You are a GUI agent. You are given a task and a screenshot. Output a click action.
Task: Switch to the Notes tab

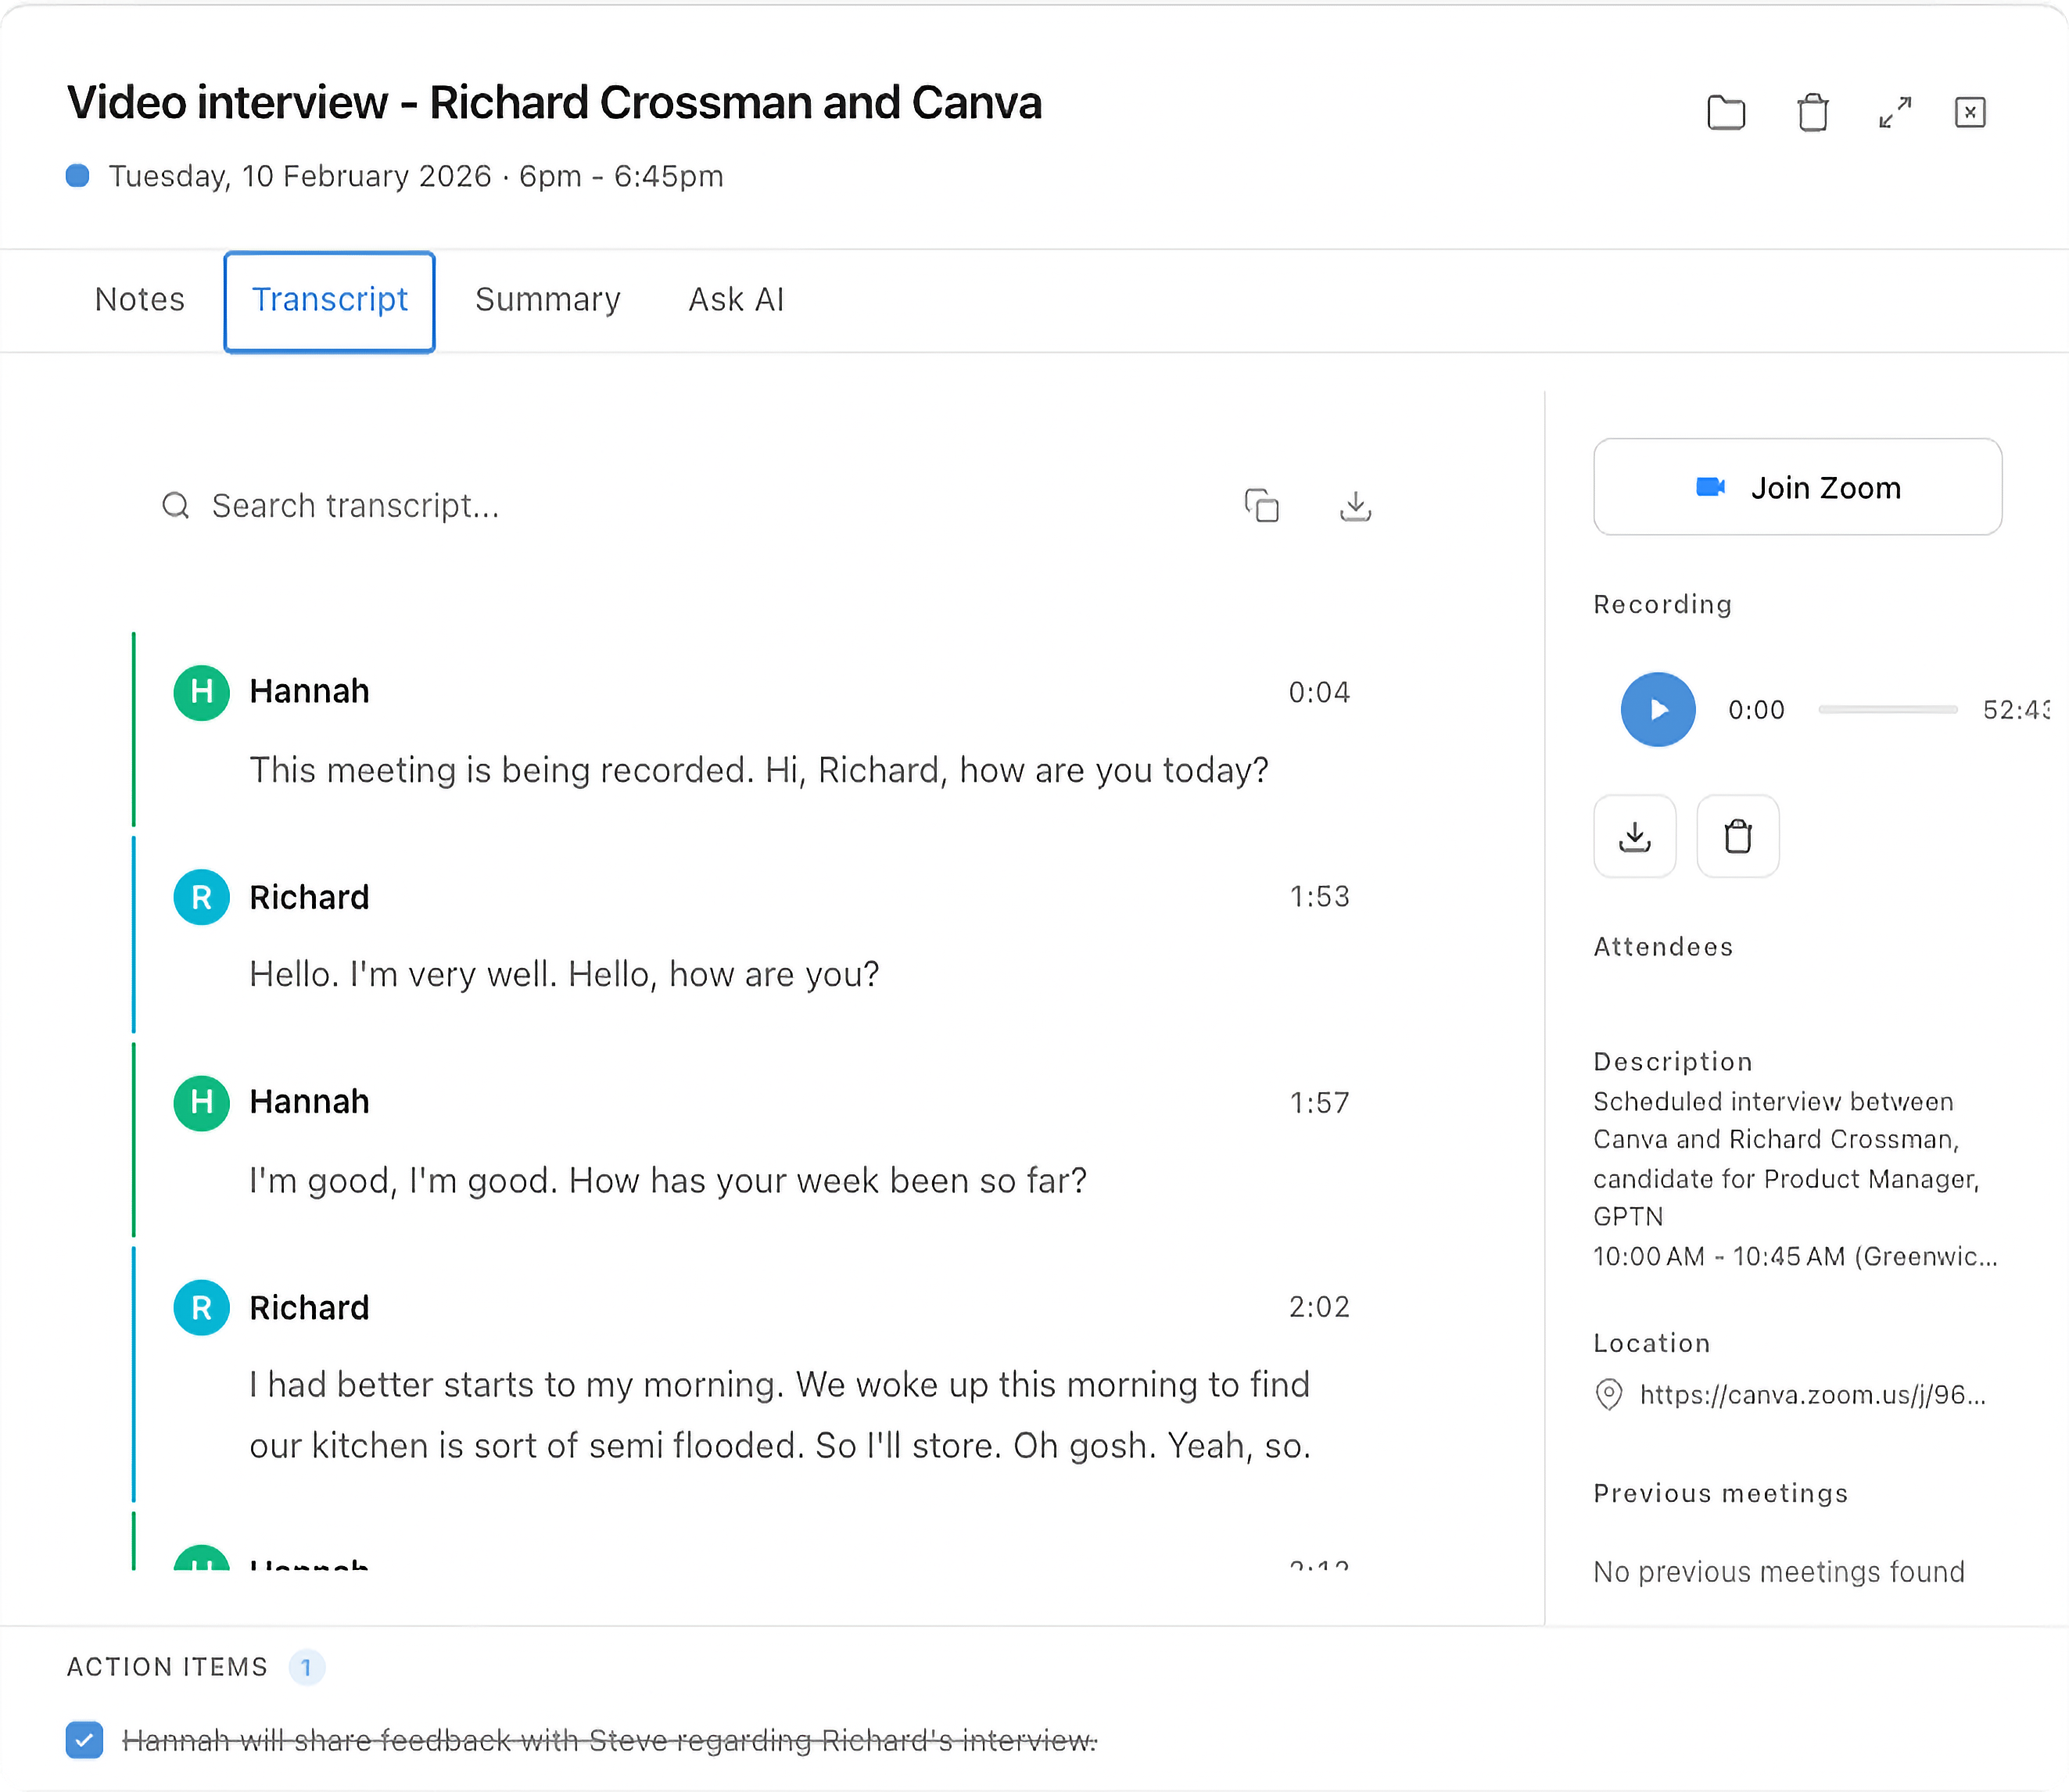139,299
